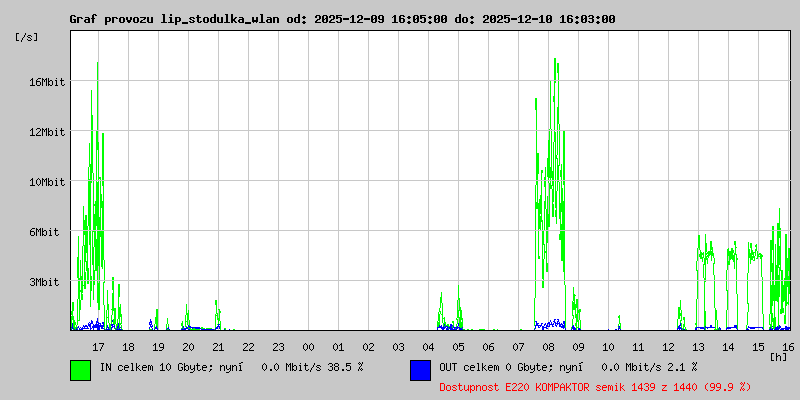Click the '01' hour label on x-axis
The height and width of the screenshot is (400, 800).
coord(338,347)
